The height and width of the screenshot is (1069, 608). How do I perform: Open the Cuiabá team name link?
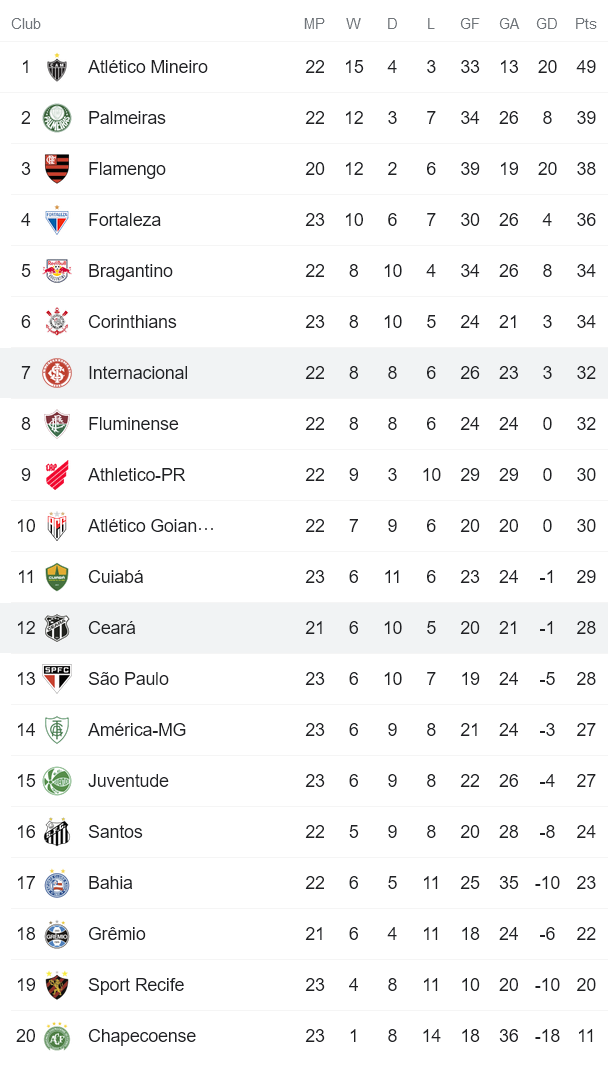tap(115, 577)
